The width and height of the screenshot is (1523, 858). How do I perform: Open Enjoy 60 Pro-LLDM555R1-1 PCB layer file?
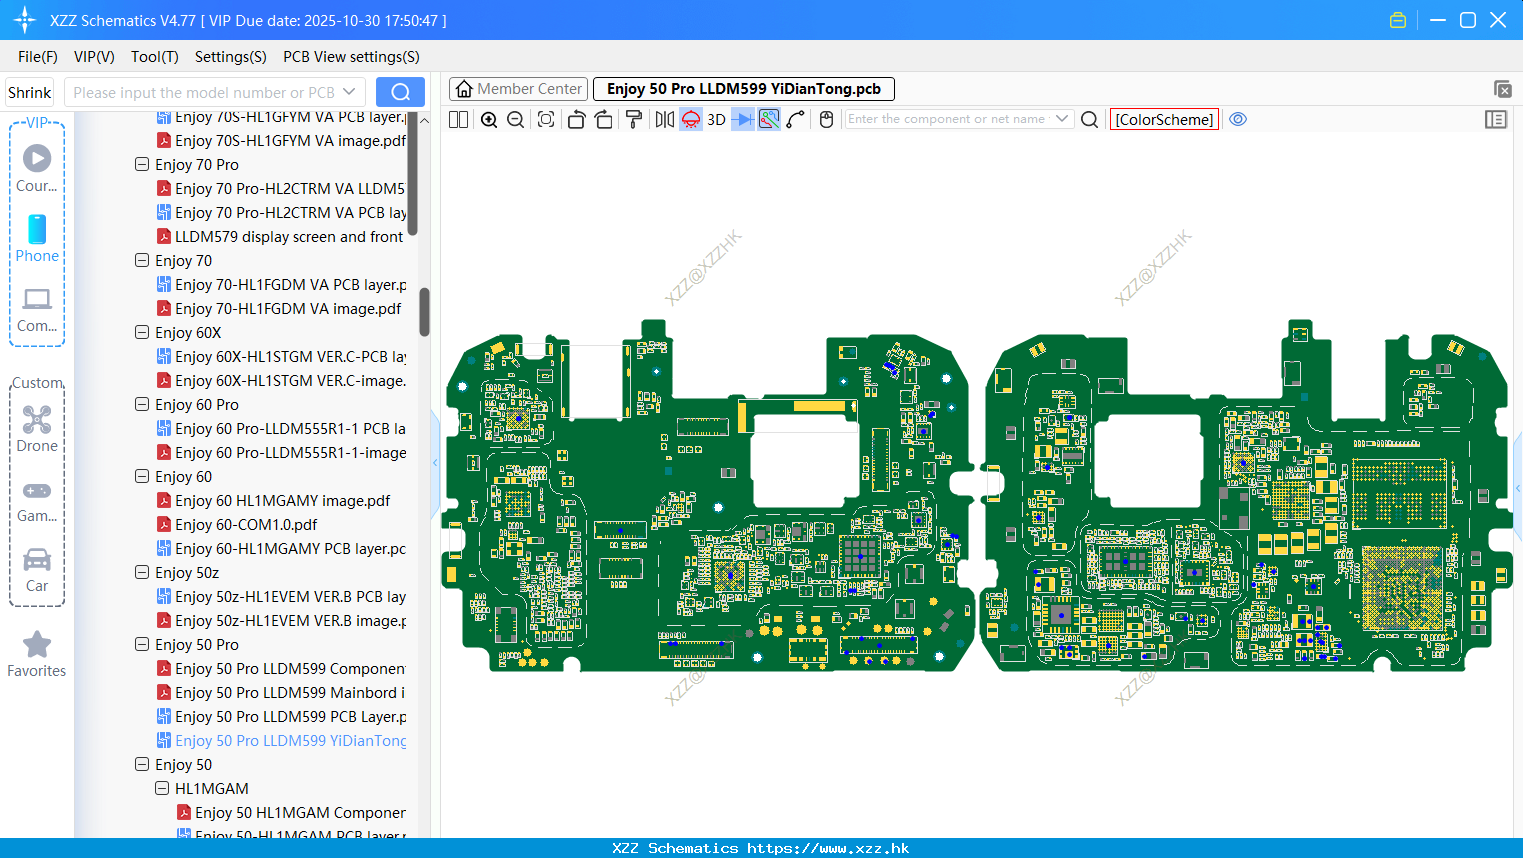coord(281,428)
